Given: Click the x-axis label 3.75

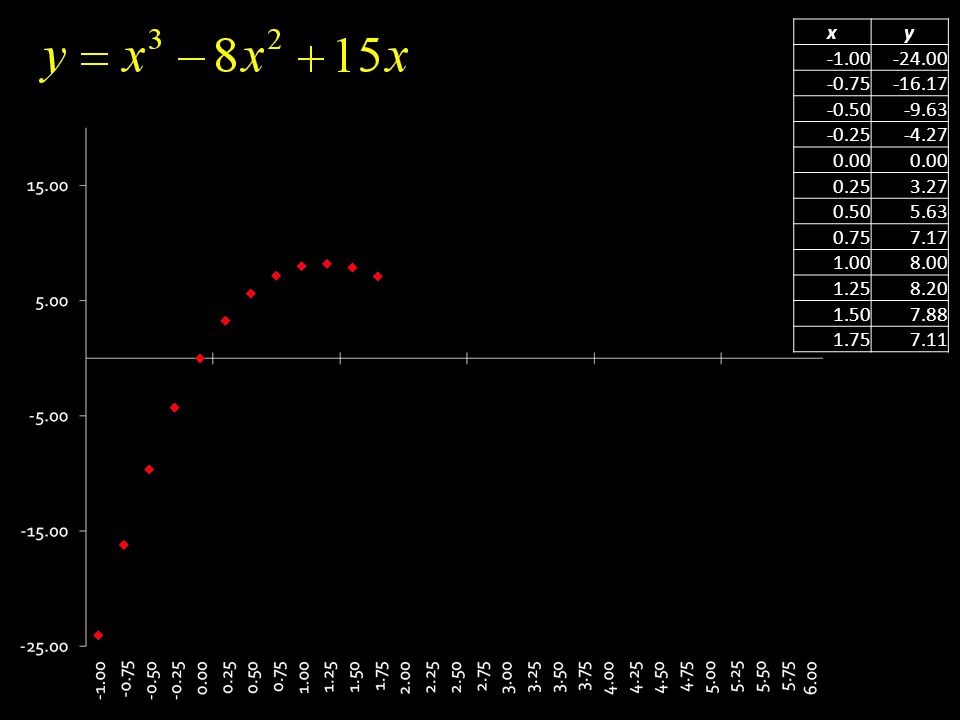Looking at the screenshot, I should point(583,677).
